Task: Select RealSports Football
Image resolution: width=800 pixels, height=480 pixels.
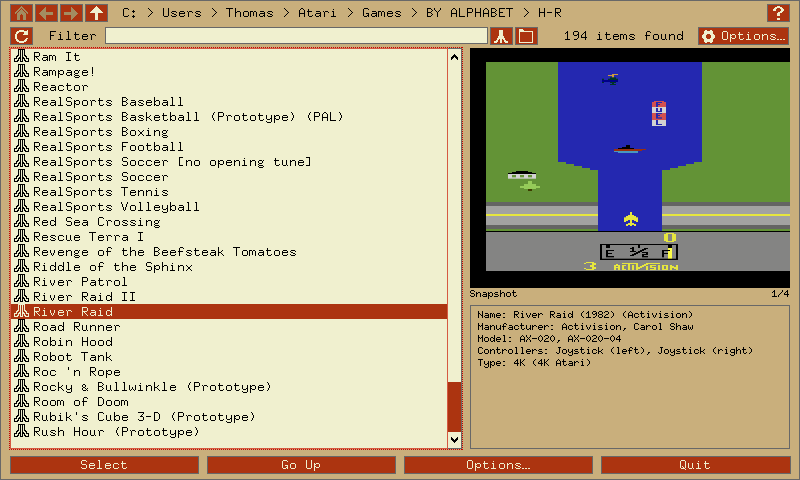Action: (229, 147)
